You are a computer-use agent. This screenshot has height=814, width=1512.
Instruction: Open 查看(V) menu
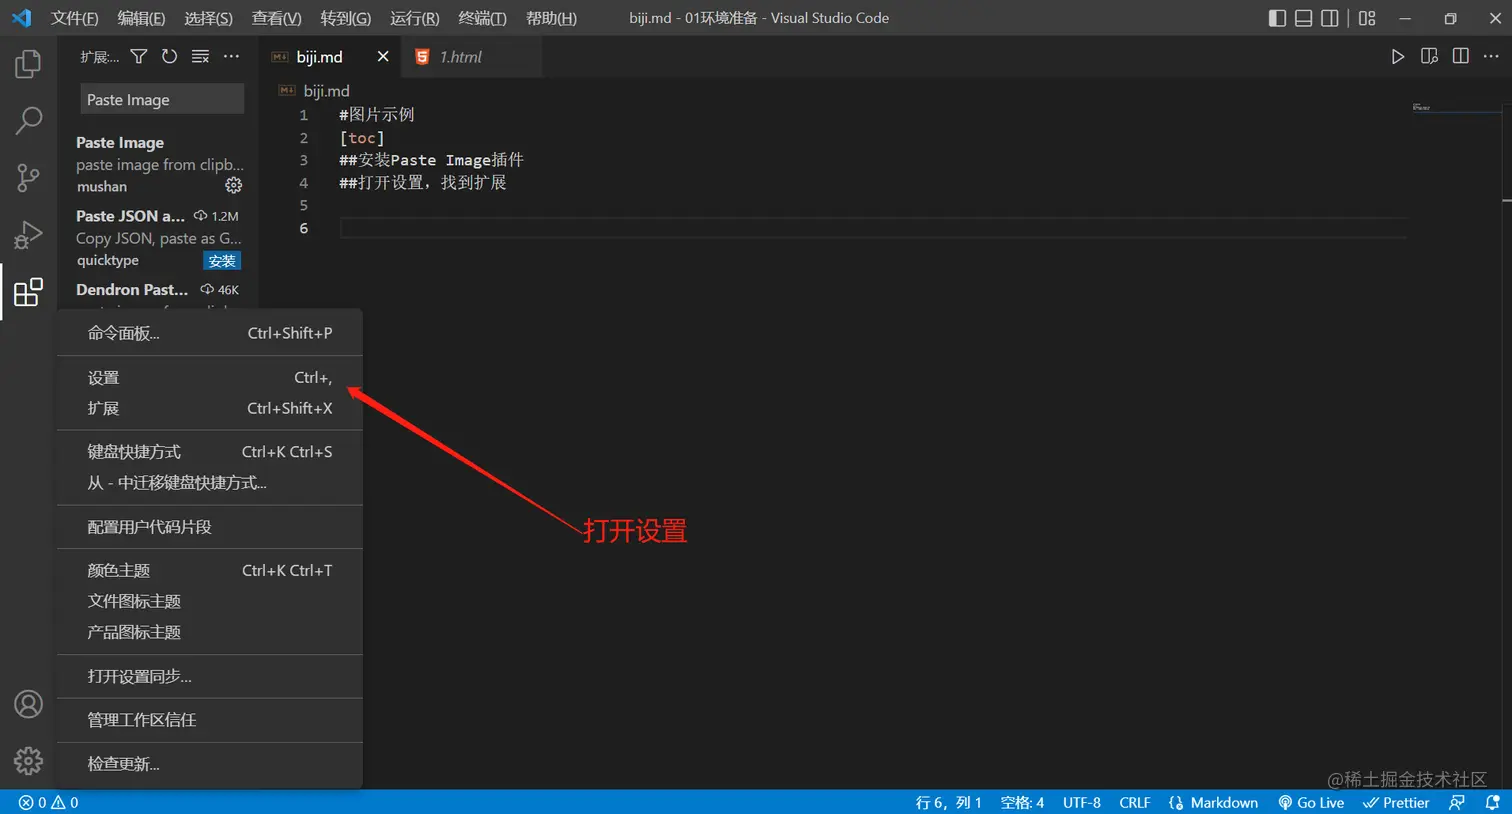tap(276, 18)
